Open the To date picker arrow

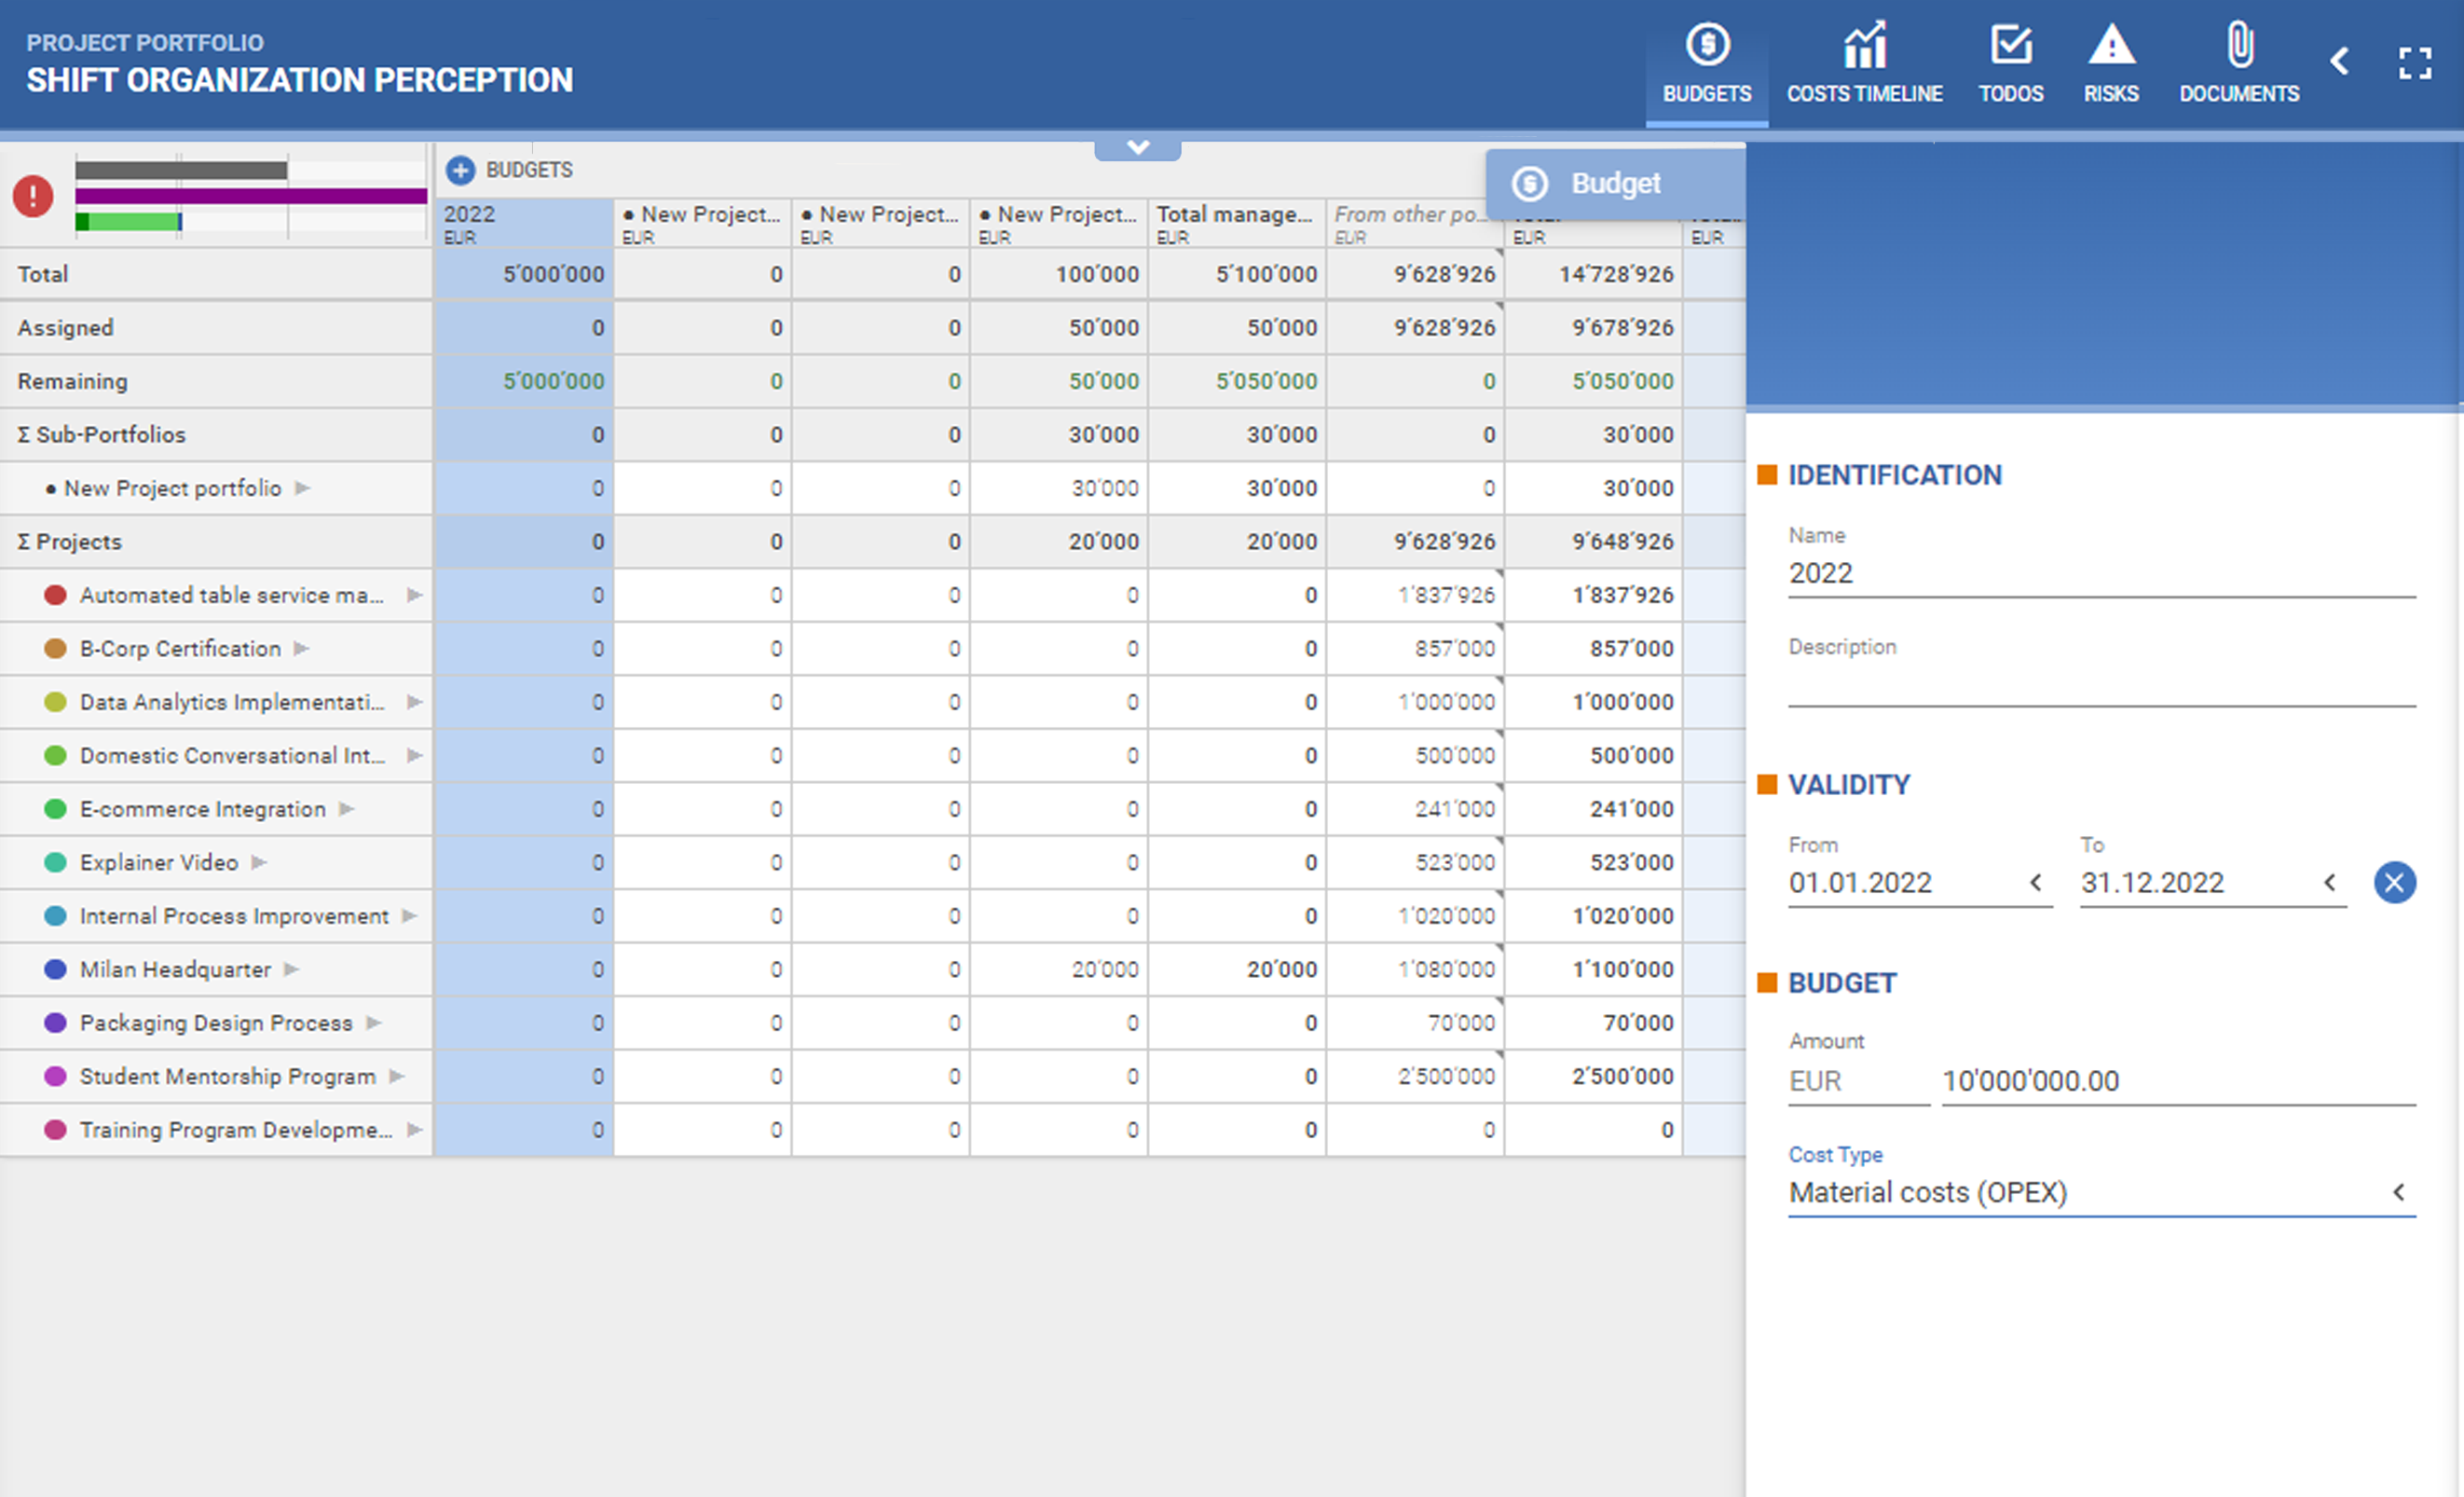(x=2330, y=882)
